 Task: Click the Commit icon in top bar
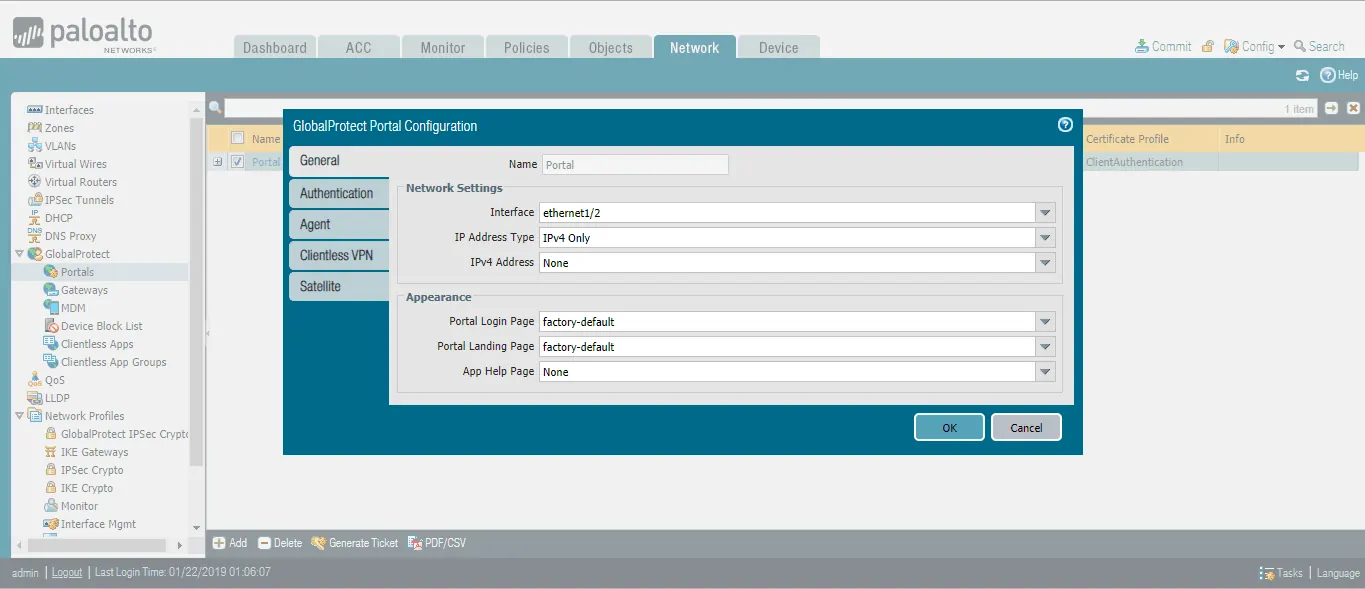tap(1142, 46)
